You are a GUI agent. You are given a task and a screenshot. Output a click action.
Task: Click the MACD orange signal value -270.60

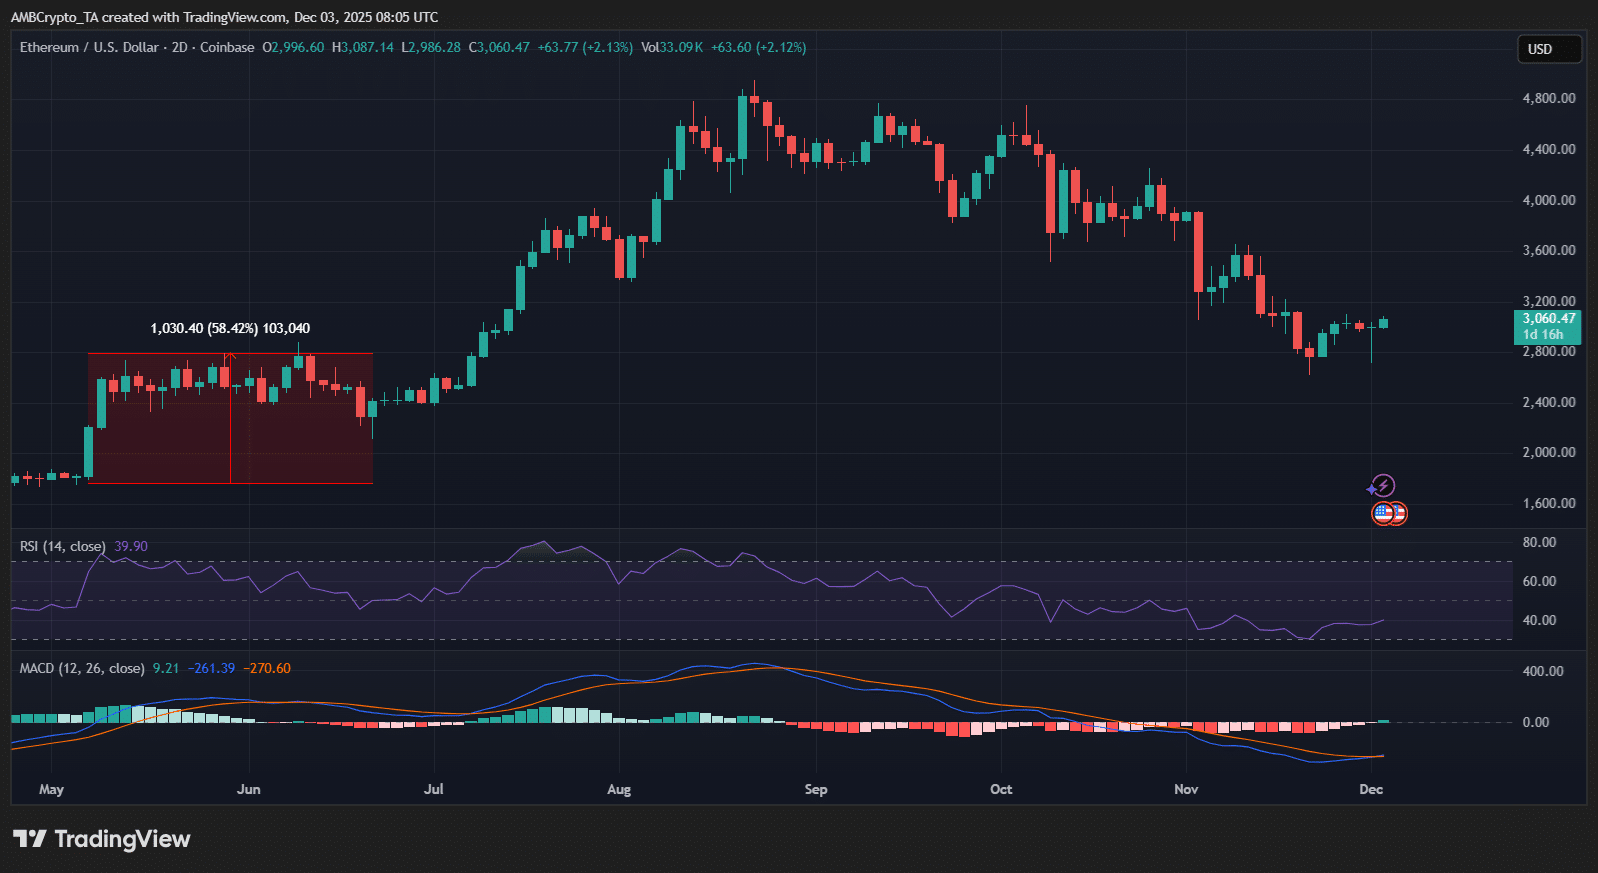[267, 668]
